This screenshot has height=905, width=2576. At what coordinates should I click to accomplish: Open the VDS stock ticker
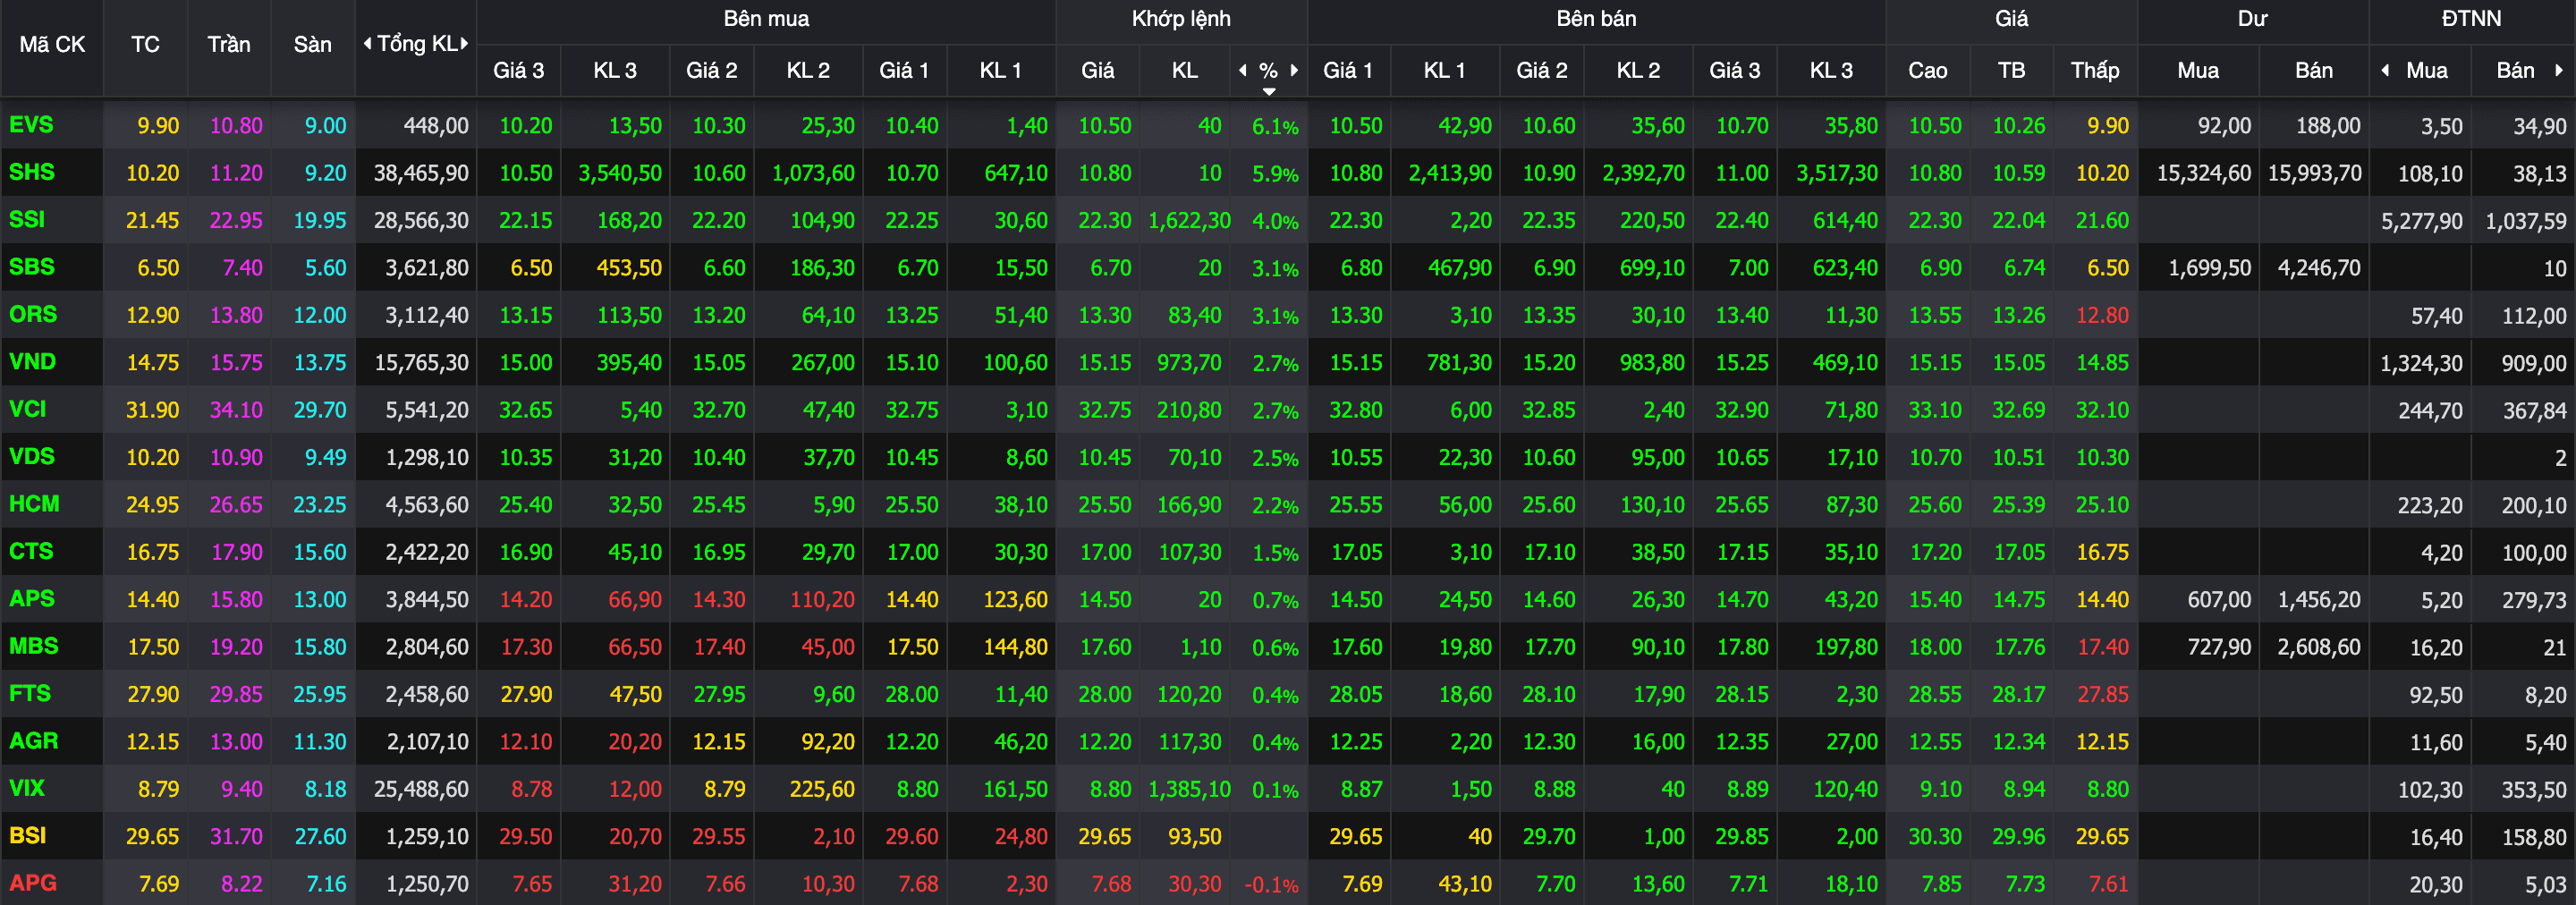[32, 456]
